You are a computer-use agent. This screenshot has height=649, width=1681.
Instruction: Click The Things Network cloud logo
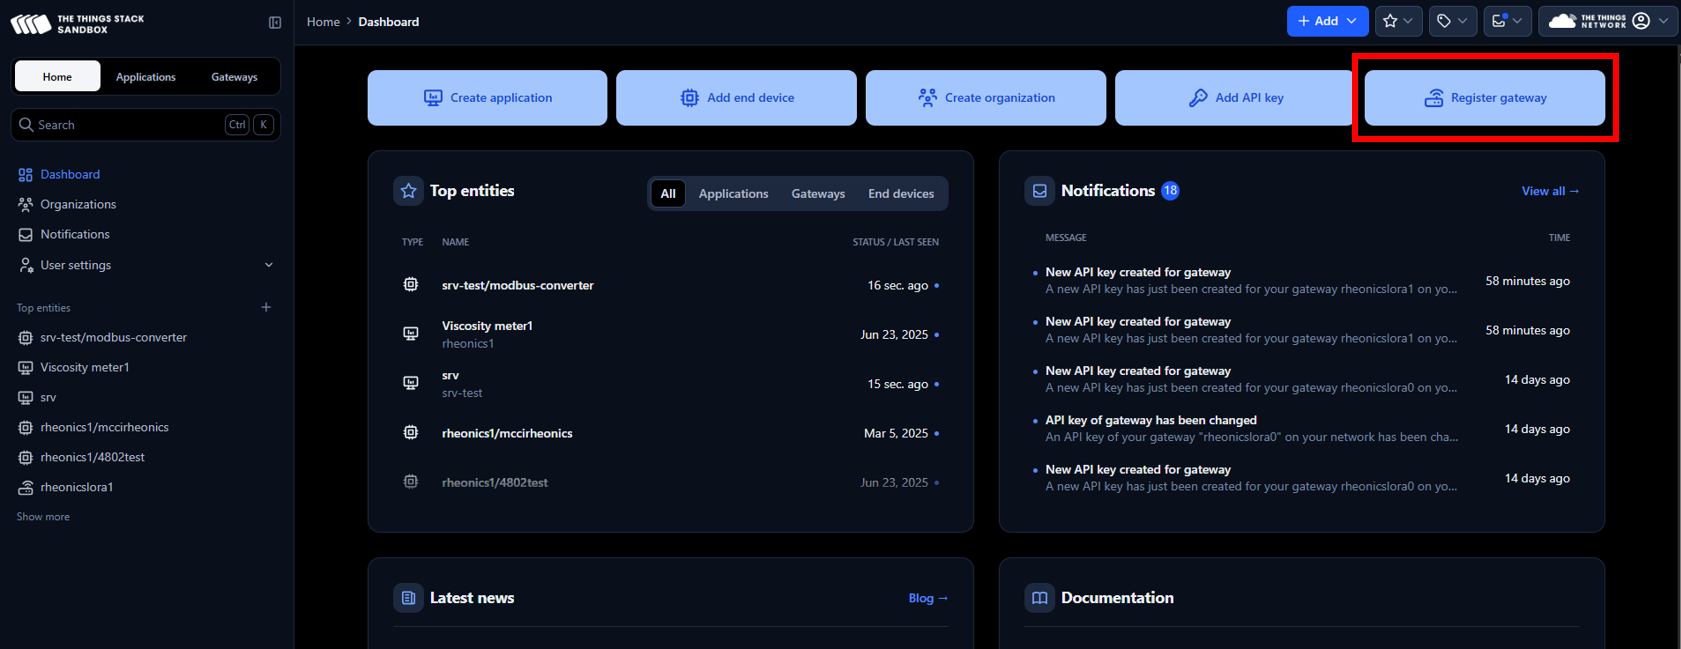1588,21
